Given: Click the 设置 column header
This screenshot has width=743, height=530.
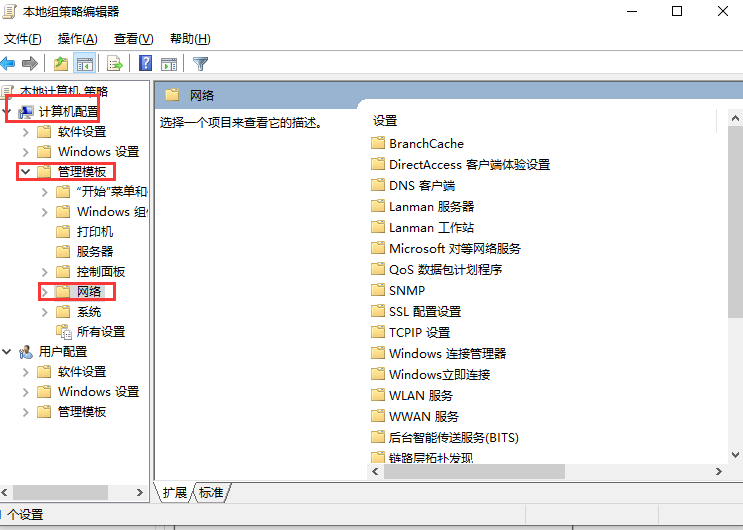Looking at the screenshot, I should pyautogui.click(x=385, y=120).
